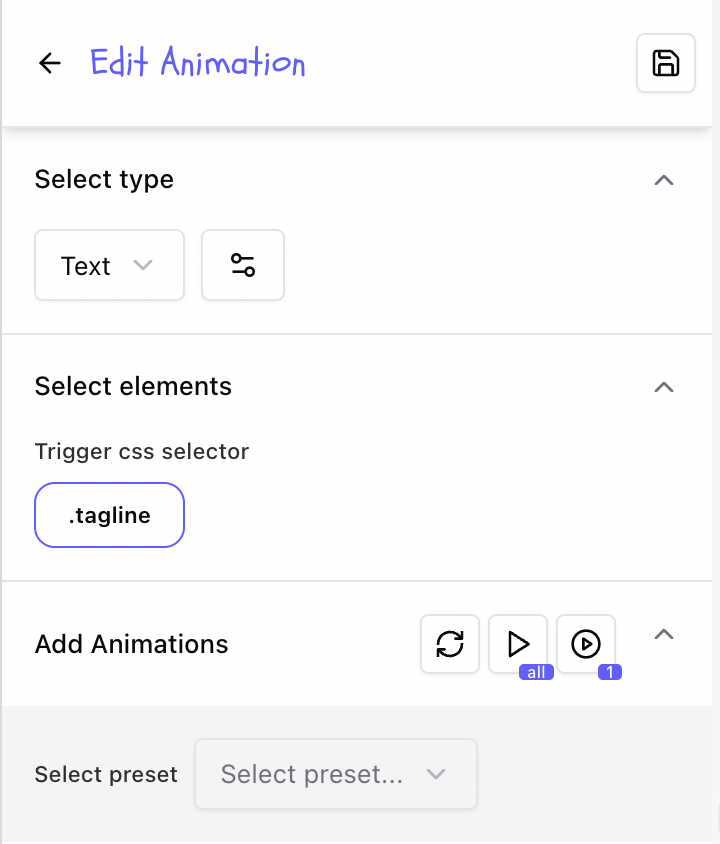Click the Select elements heading

[x=133, y=387]
